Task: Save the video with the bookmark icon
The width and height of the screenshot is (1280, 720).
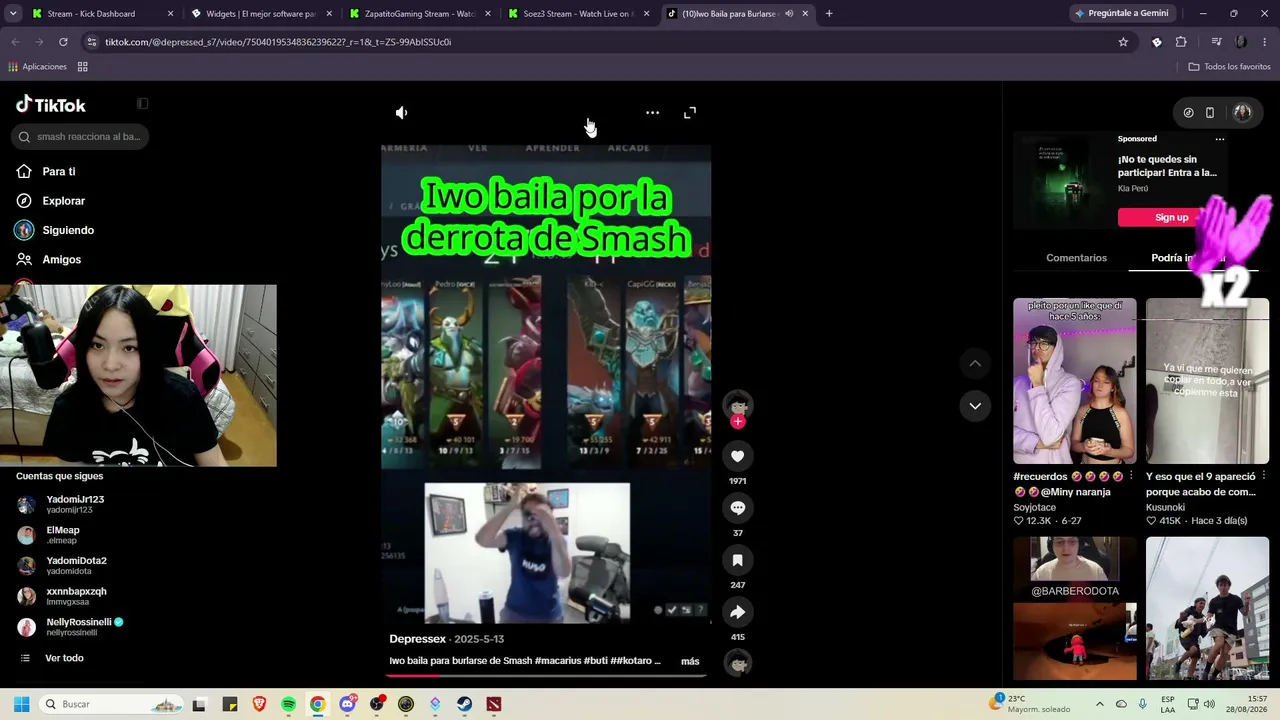Action: 738,560
